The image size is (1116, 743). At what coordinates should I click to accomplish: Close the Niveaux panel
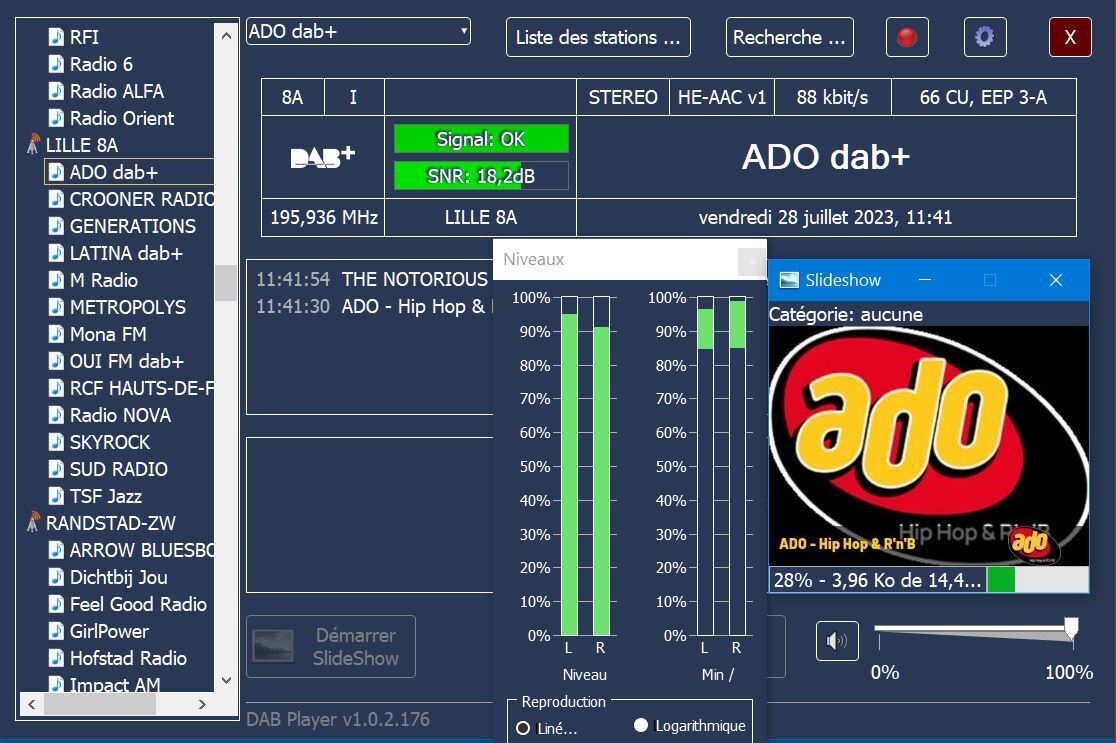752,261
